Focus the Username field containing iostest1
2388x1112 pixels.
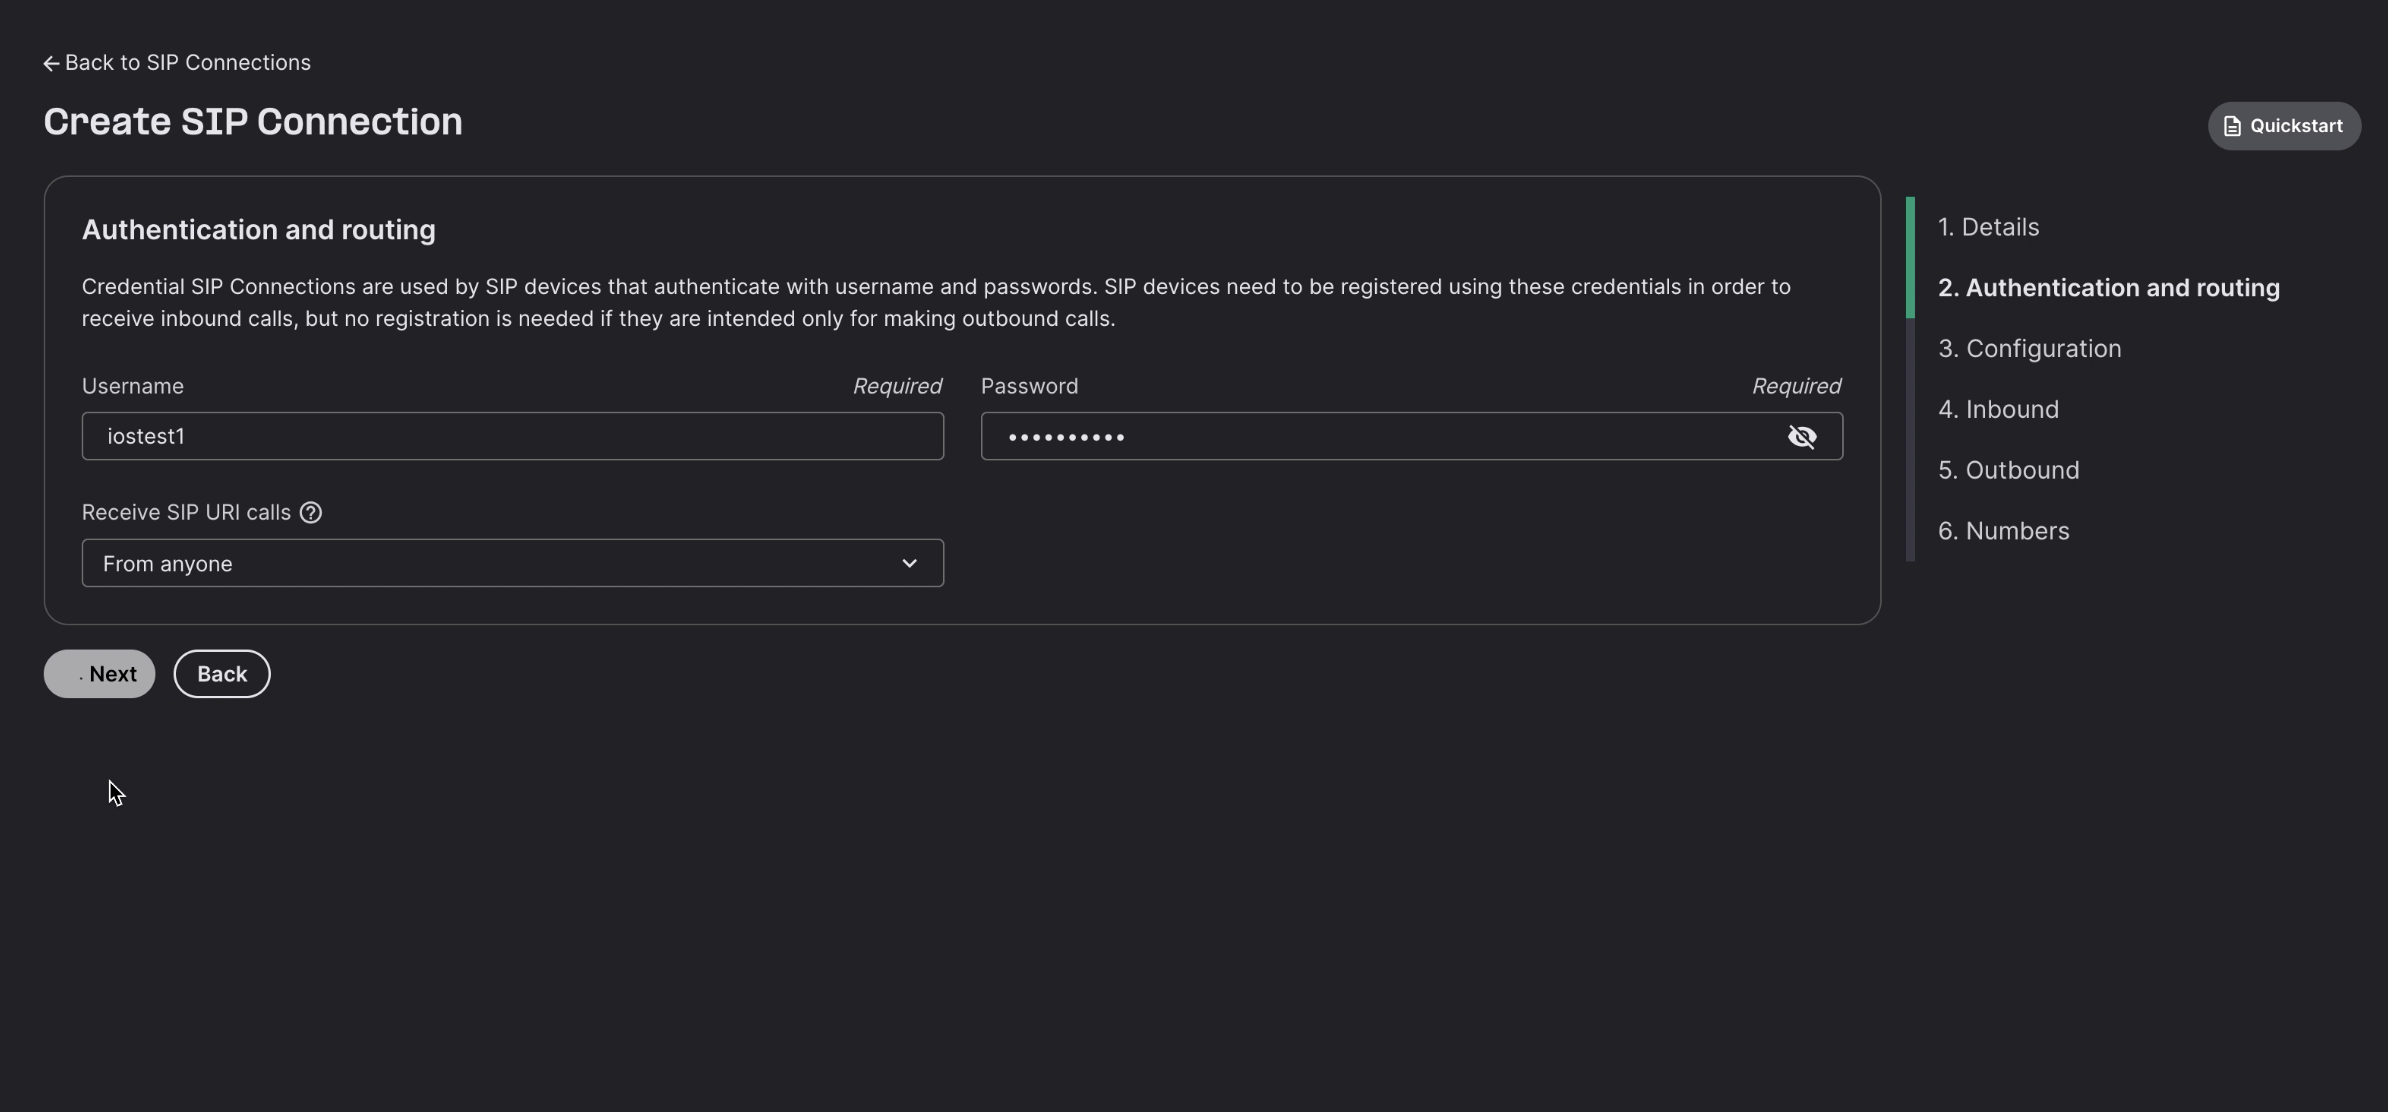click(x=512, y=436)
